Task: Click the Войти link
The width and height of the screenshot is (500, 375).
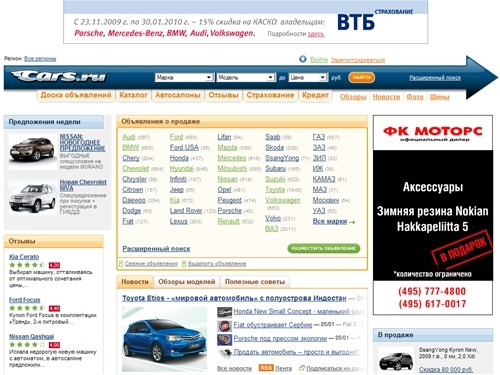Action: point(319,60)
